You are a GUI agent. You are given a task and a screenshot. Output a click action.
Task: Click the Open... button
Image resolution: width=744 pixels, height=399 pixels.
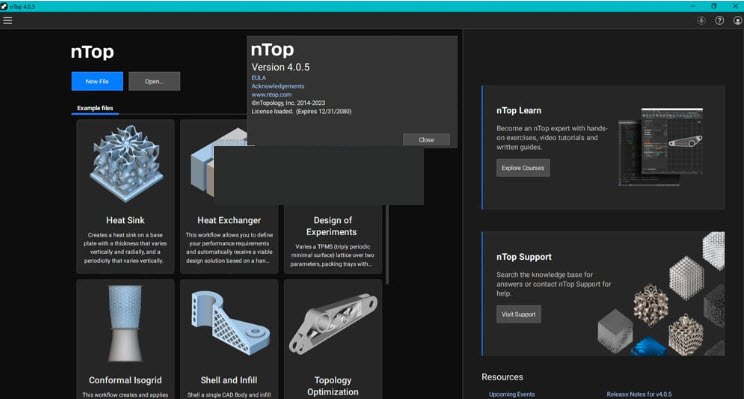tap(154, 81)
